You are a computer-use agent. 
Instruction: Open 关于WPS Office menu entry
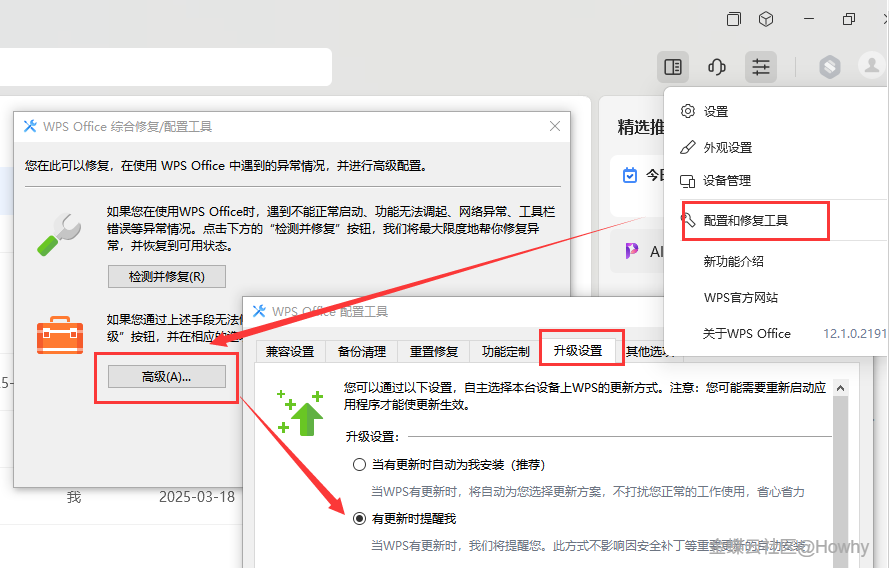tap(746, 334)
